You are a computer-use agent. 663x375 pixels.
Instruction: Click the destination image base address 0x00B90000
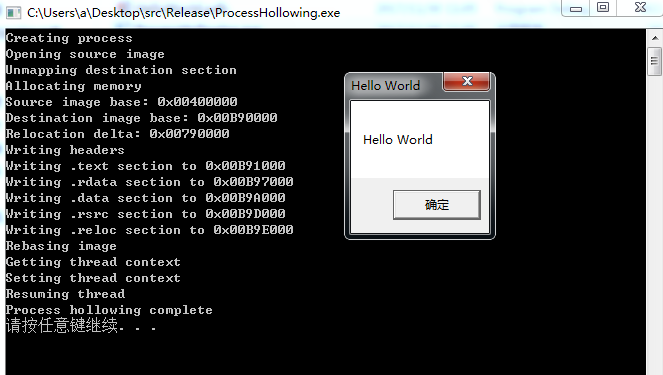click(x=237, y=118)
